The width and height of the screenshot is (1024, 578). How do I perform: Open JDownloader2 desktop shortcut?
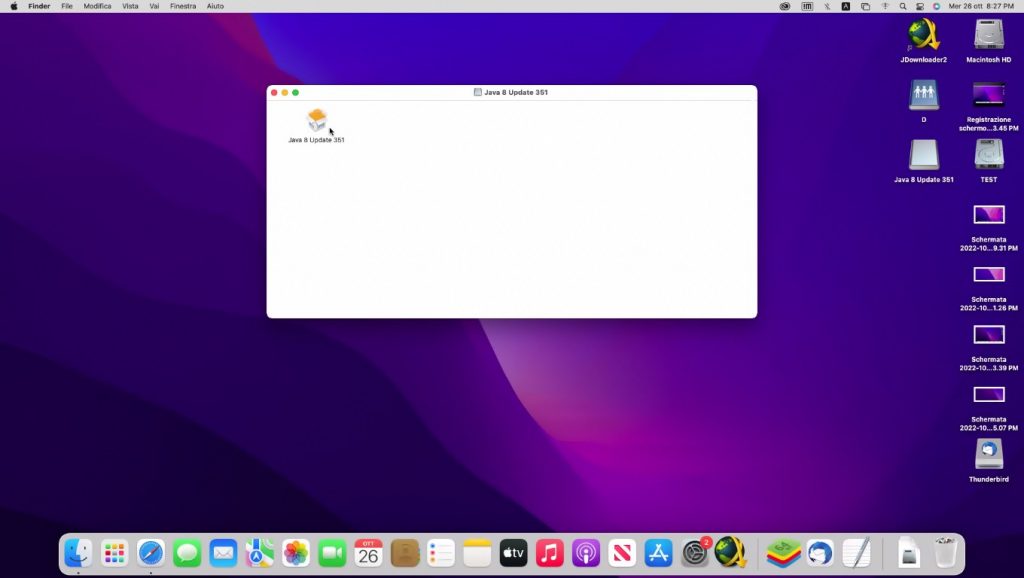coord(923,35)
